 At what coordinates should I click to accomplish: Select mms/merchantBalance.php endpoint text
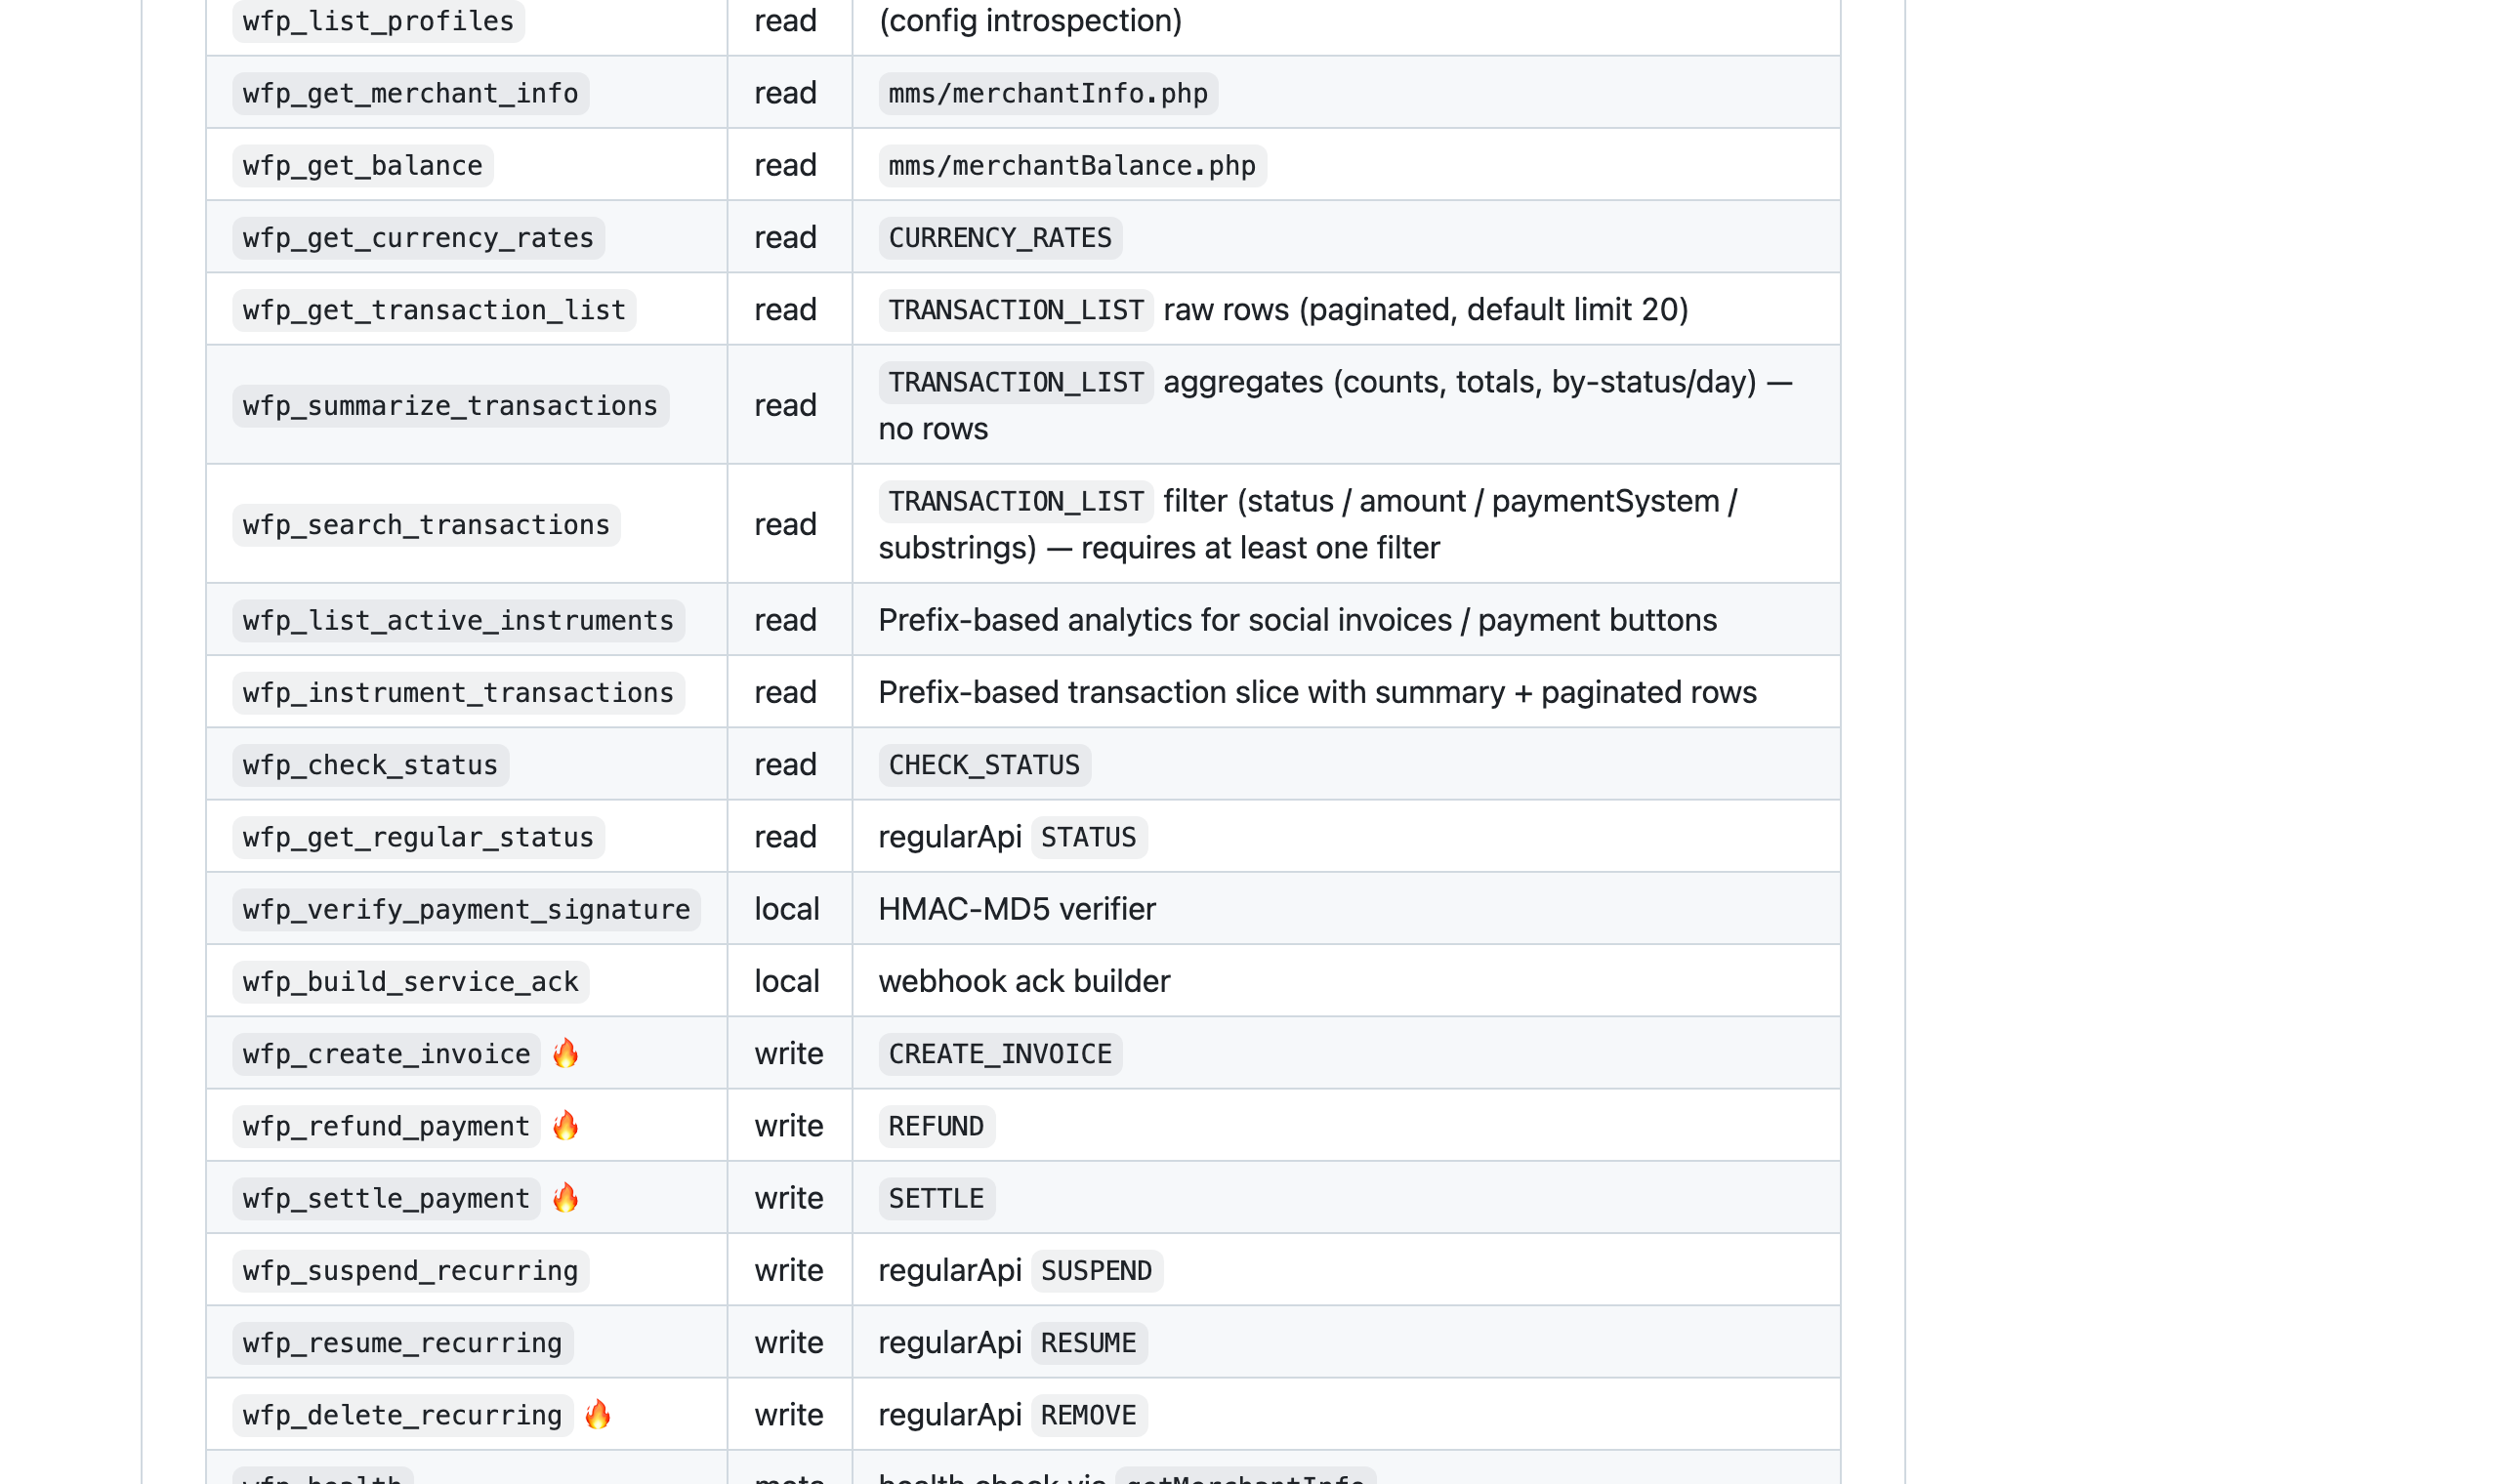click(x=1072, y=165)
